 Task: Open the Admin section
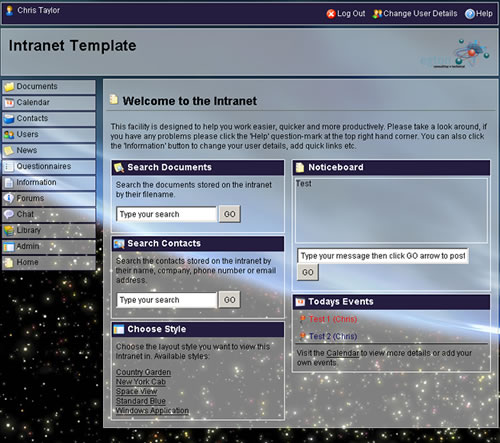pos(49,247)
